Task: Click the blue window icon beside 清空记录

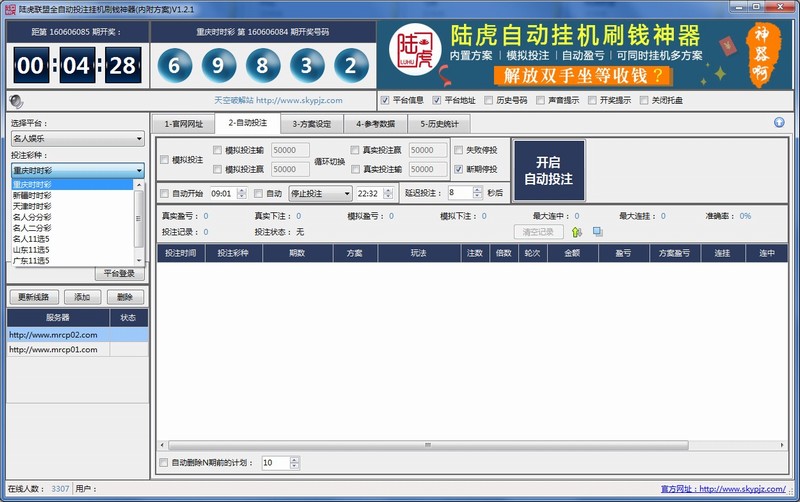Action: coord(598,232)
